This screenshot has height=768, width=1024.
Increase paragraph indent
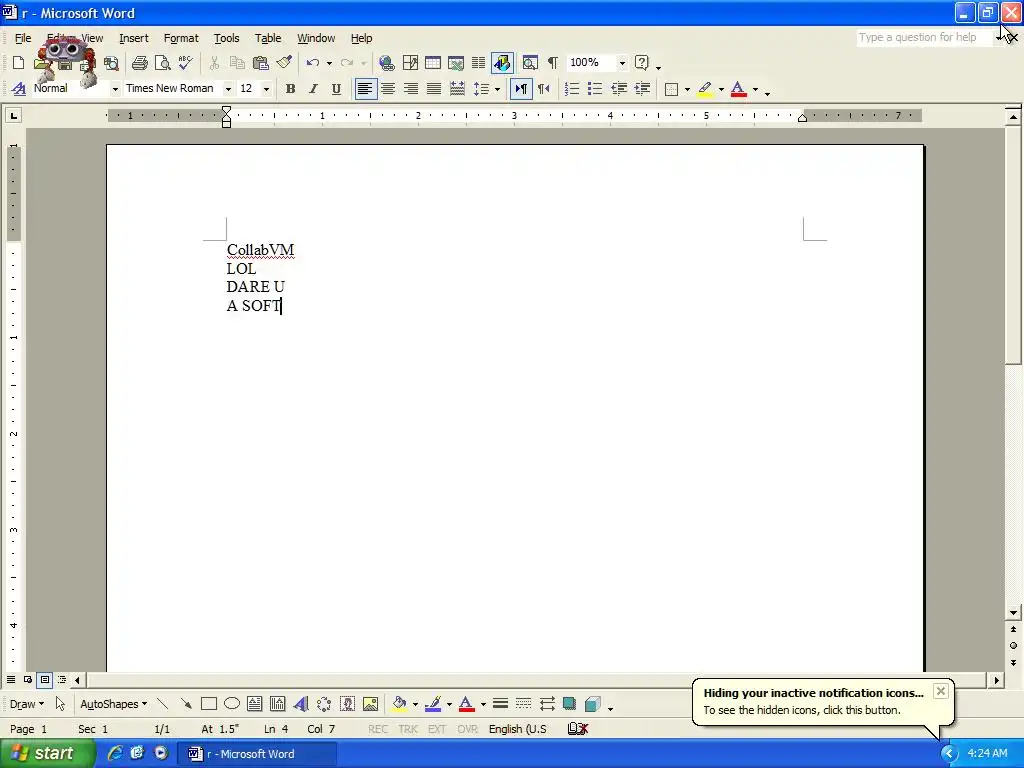(642, 89)
